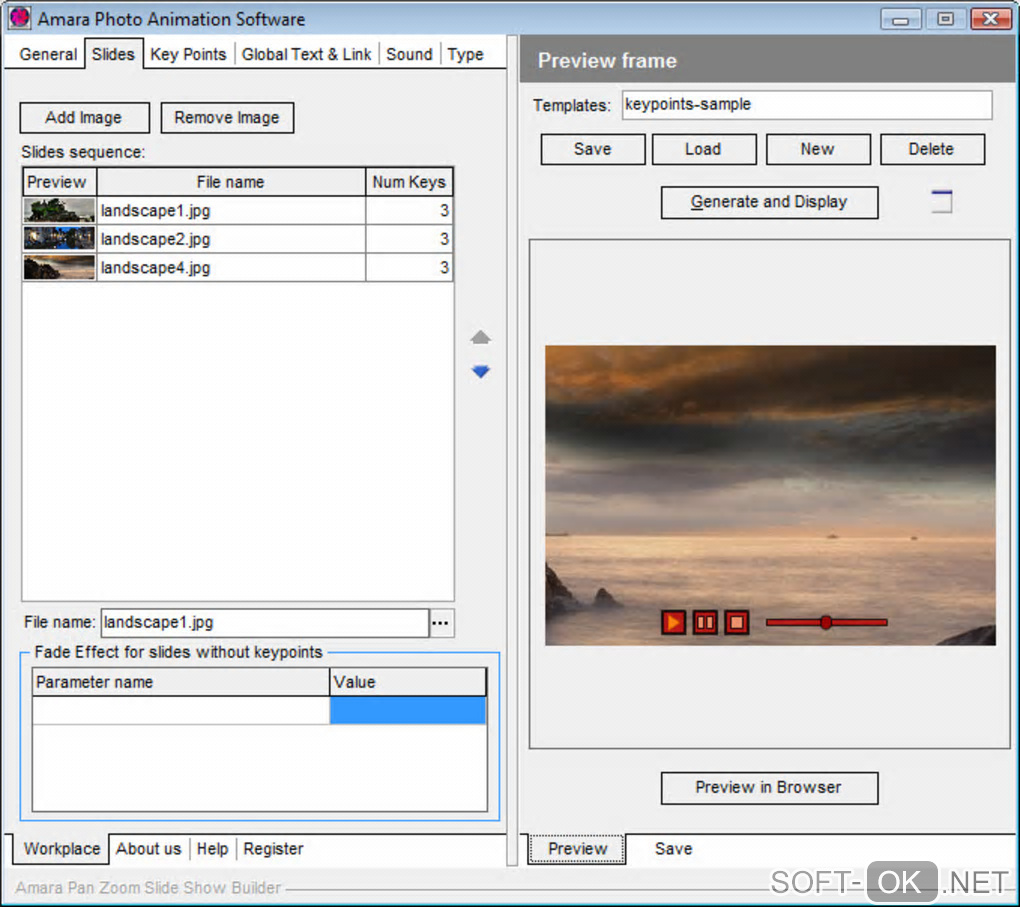Click the play button in preview

(x=673, y=623)
